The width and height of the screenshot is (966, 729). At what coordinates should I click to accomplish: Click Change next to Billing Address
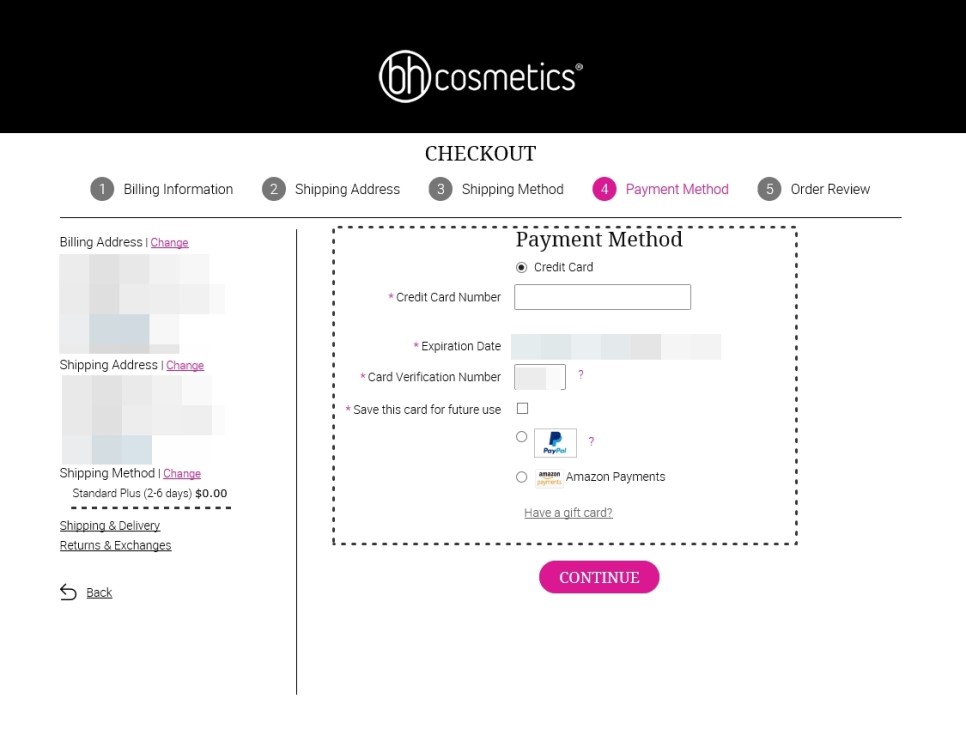pos(169,242)
